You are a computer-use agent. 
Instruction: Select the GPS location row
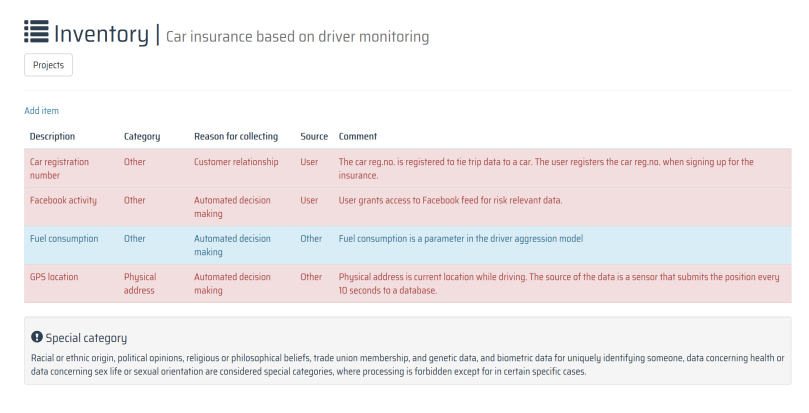point(54,276)
